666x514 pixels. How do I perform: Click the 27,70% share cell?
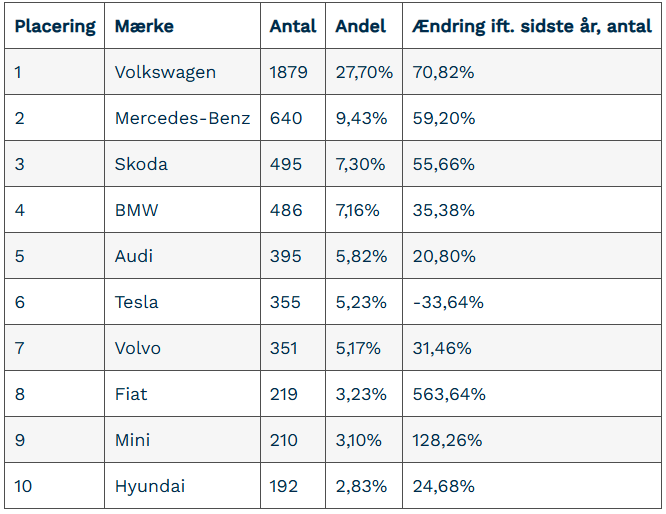(x=364, y=72)
